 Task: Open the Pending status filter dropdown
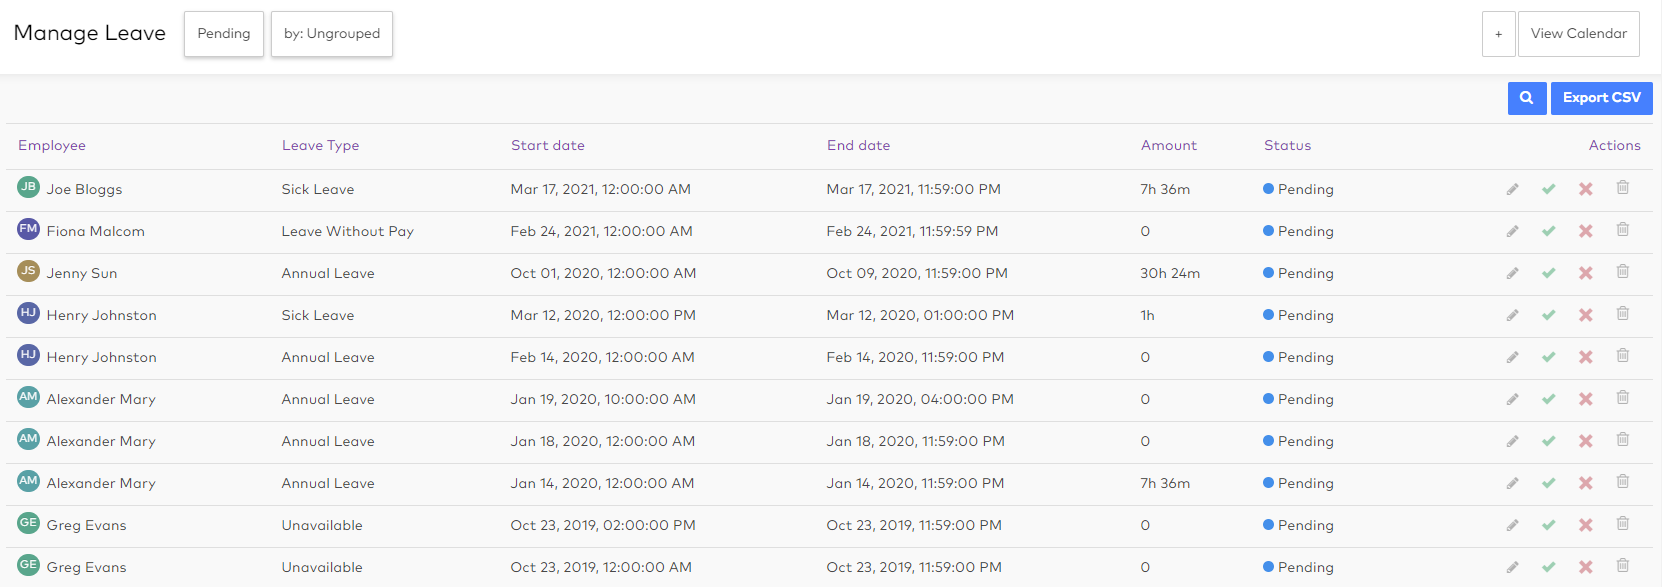(223, 34)
